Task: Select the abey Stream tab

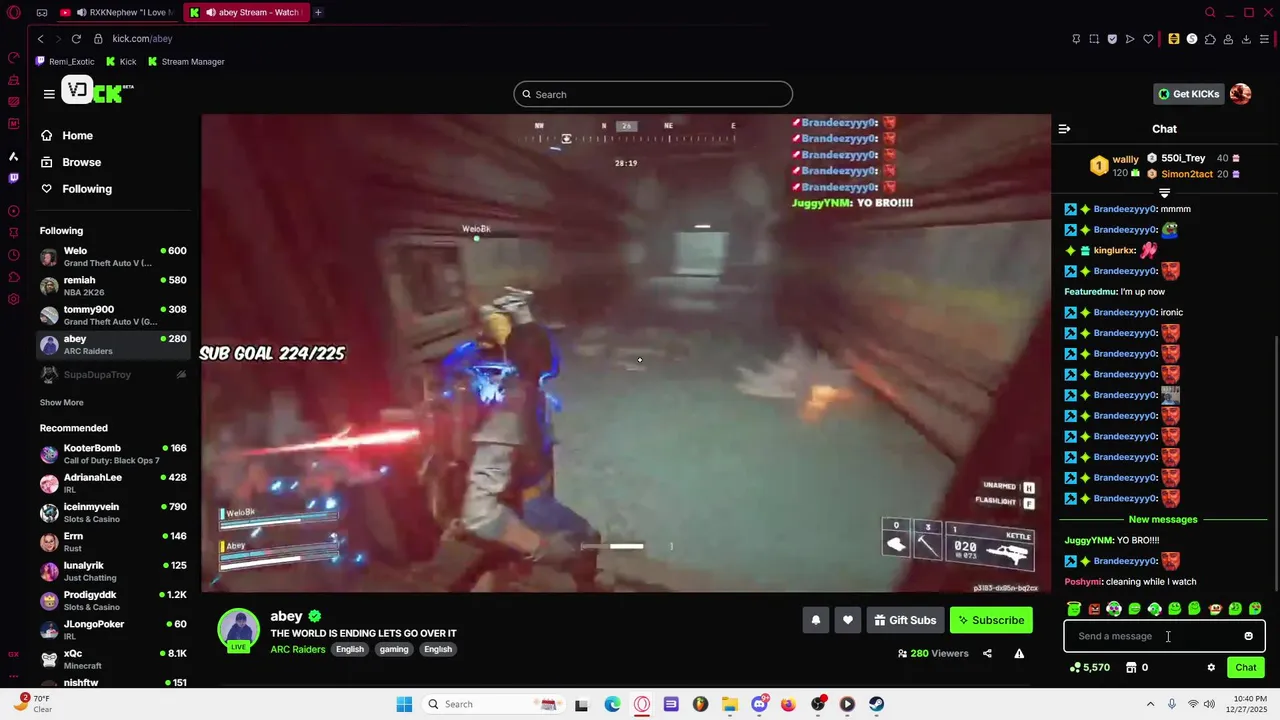Action: pos(245,12)
